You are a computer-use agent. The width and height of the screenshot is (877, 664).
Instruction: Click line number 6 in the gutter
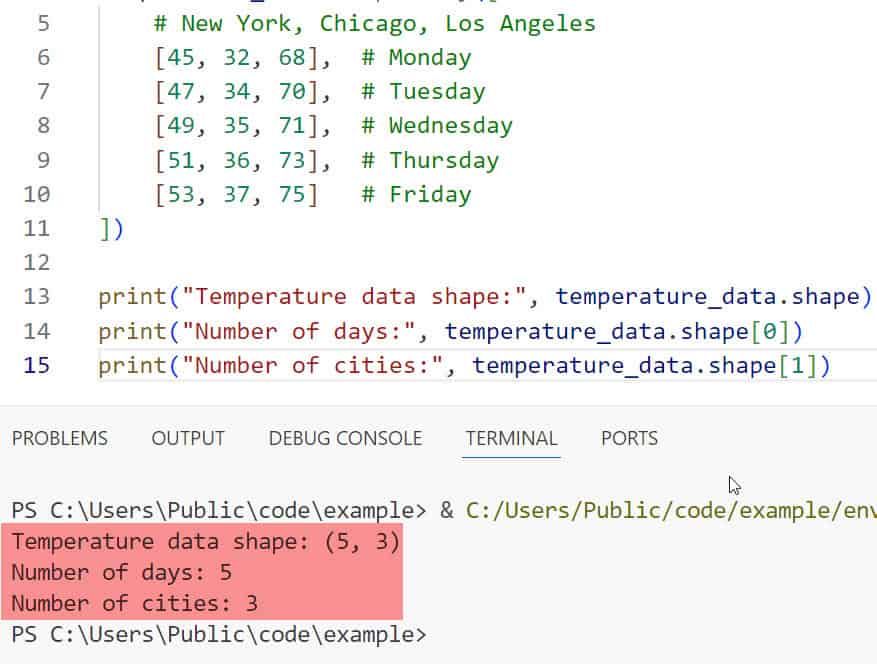(42, 58)
